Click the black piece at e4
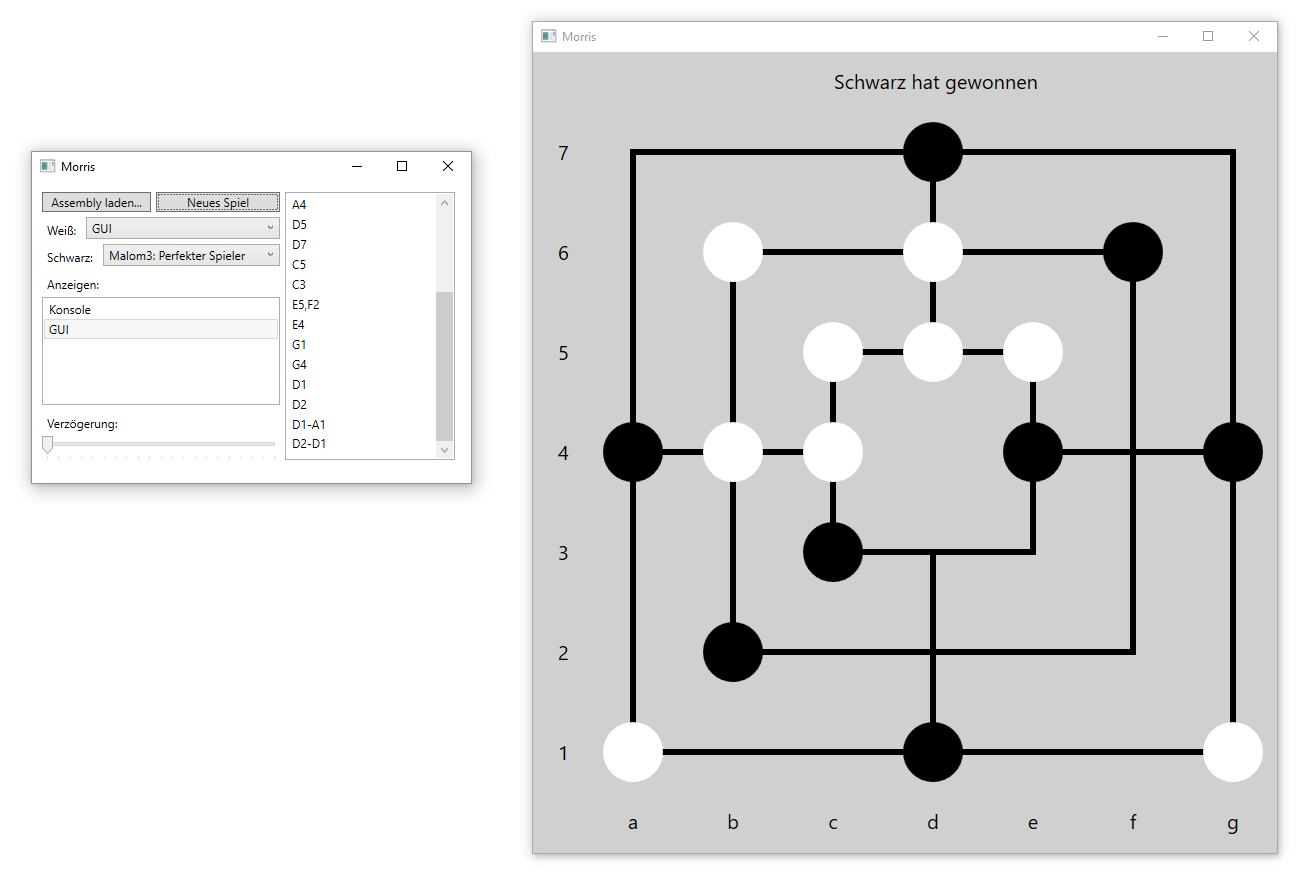 pyautogui.click(x=1032, y=452)
